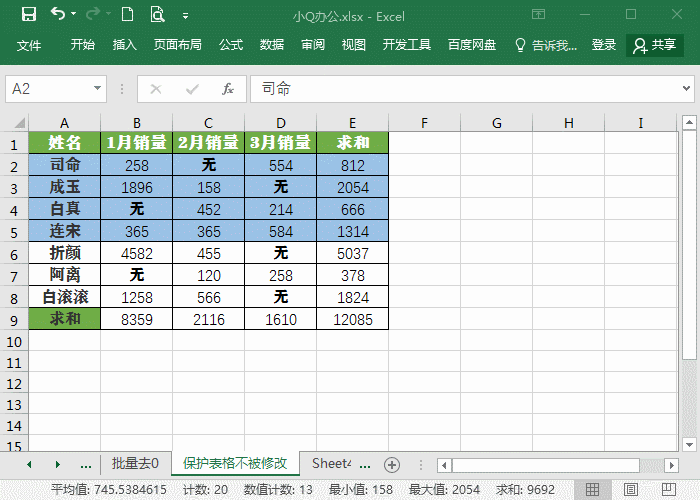
Task: Open the 文件 menu
Action: pos(29,45)
